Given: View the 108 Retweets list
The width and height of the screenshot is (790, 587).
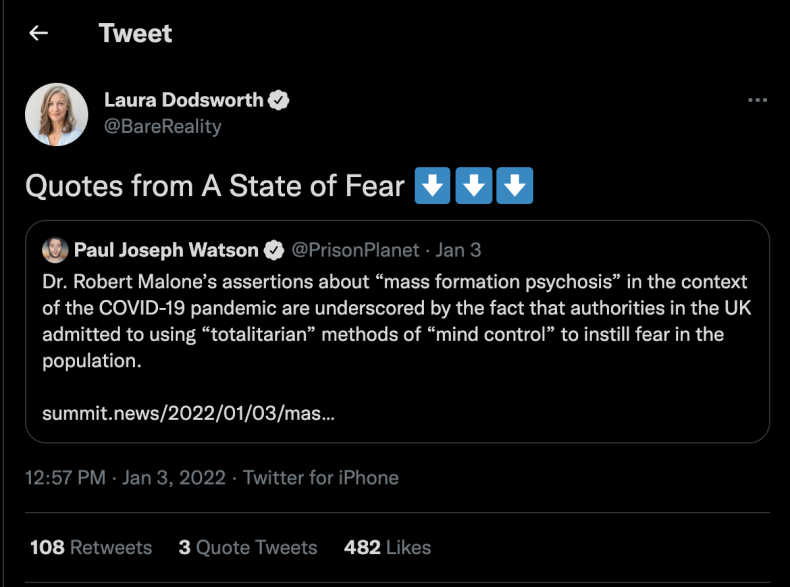Looking at the screenshot, I should pyautogui.click(x=91, y=547).
